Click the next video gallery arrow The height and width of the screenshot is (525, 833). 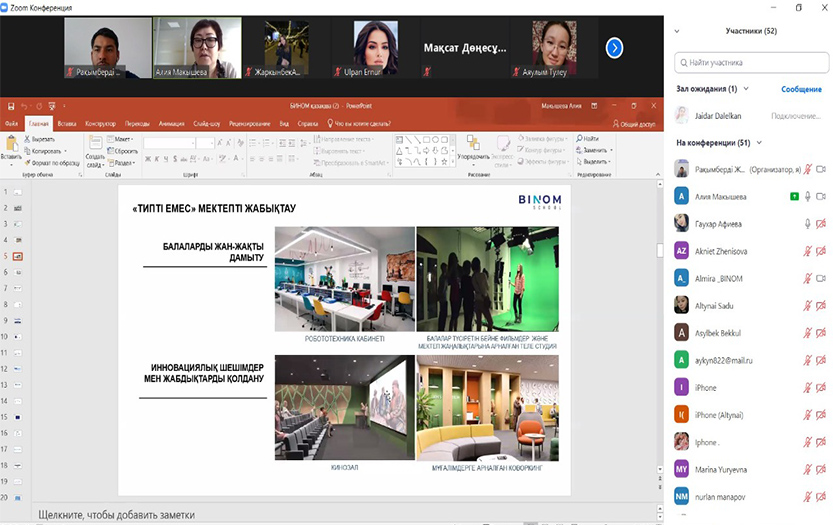[614, 47]
